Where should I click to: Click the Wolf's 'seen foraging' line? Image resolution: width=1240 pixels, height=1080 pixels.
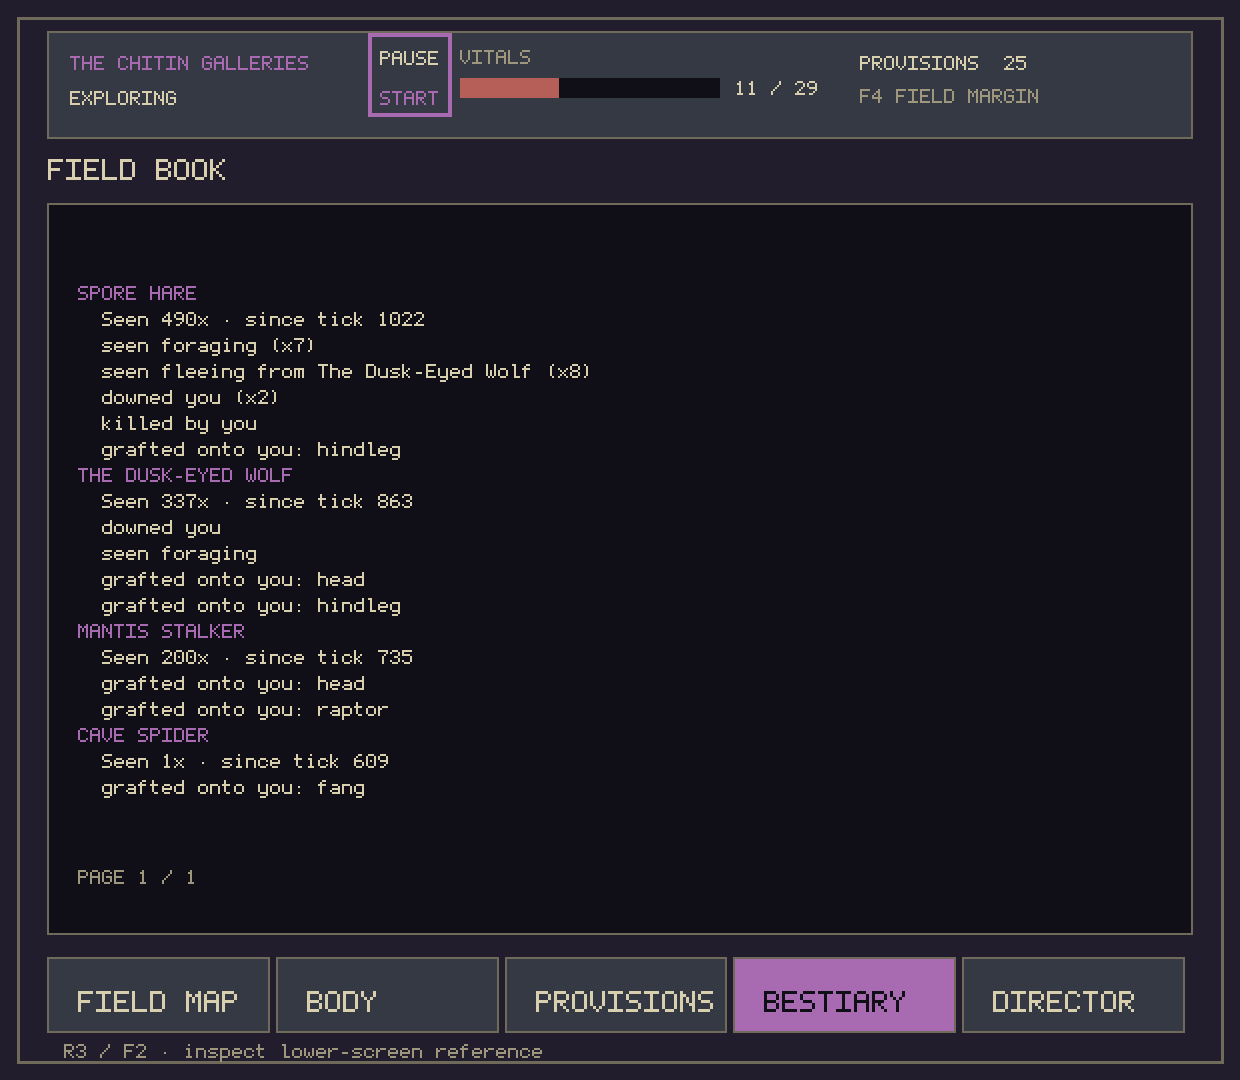coord(179,553)
